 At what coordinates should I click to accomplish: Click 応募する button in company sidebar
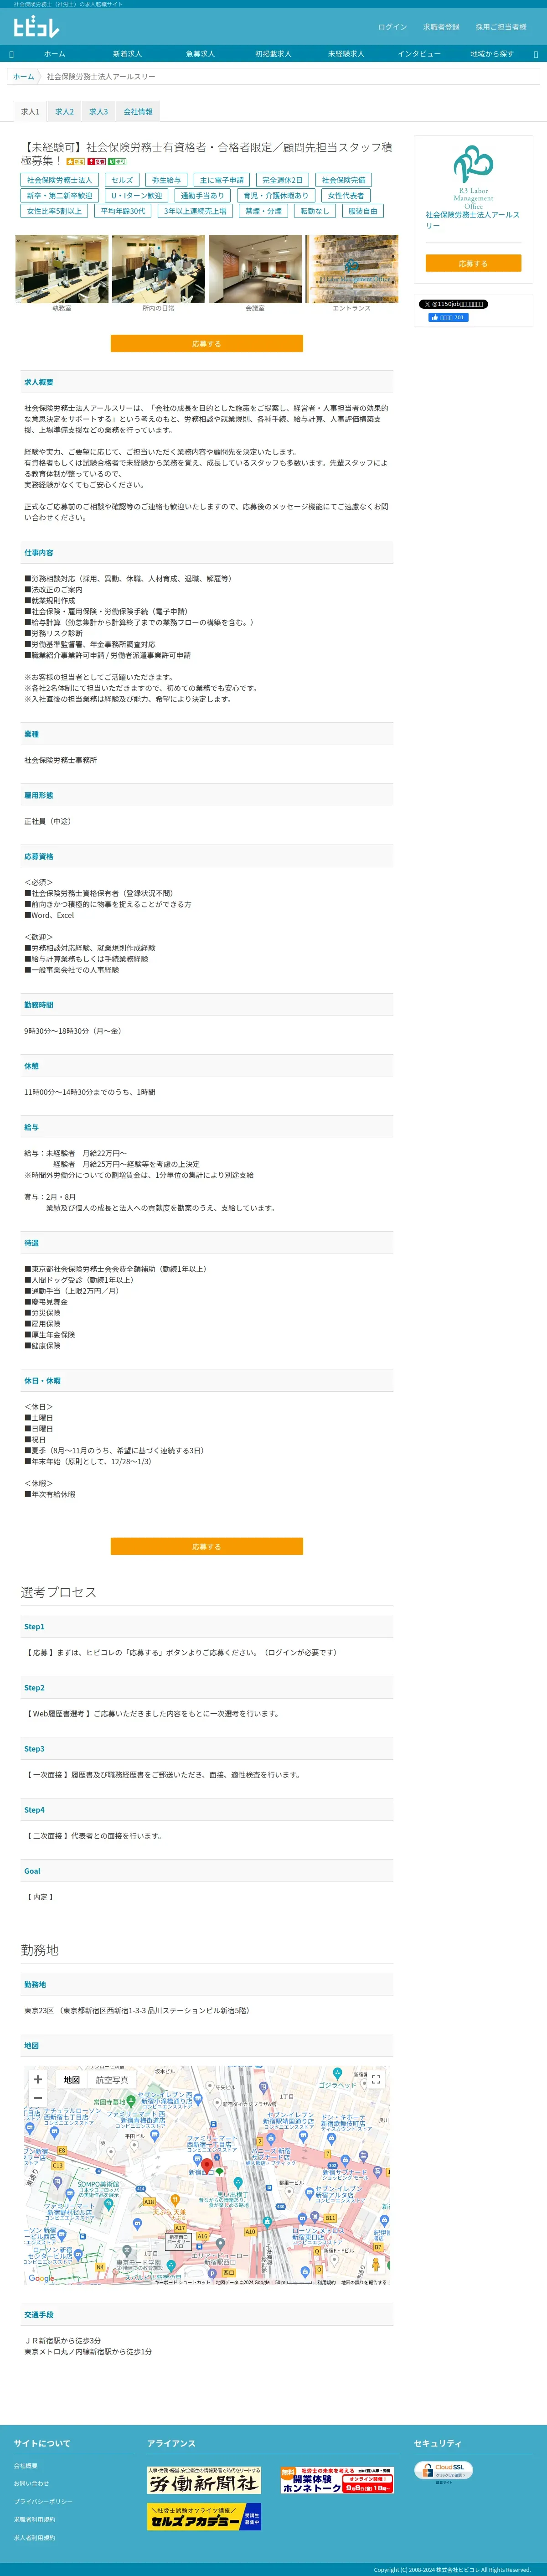pos(473,263)
